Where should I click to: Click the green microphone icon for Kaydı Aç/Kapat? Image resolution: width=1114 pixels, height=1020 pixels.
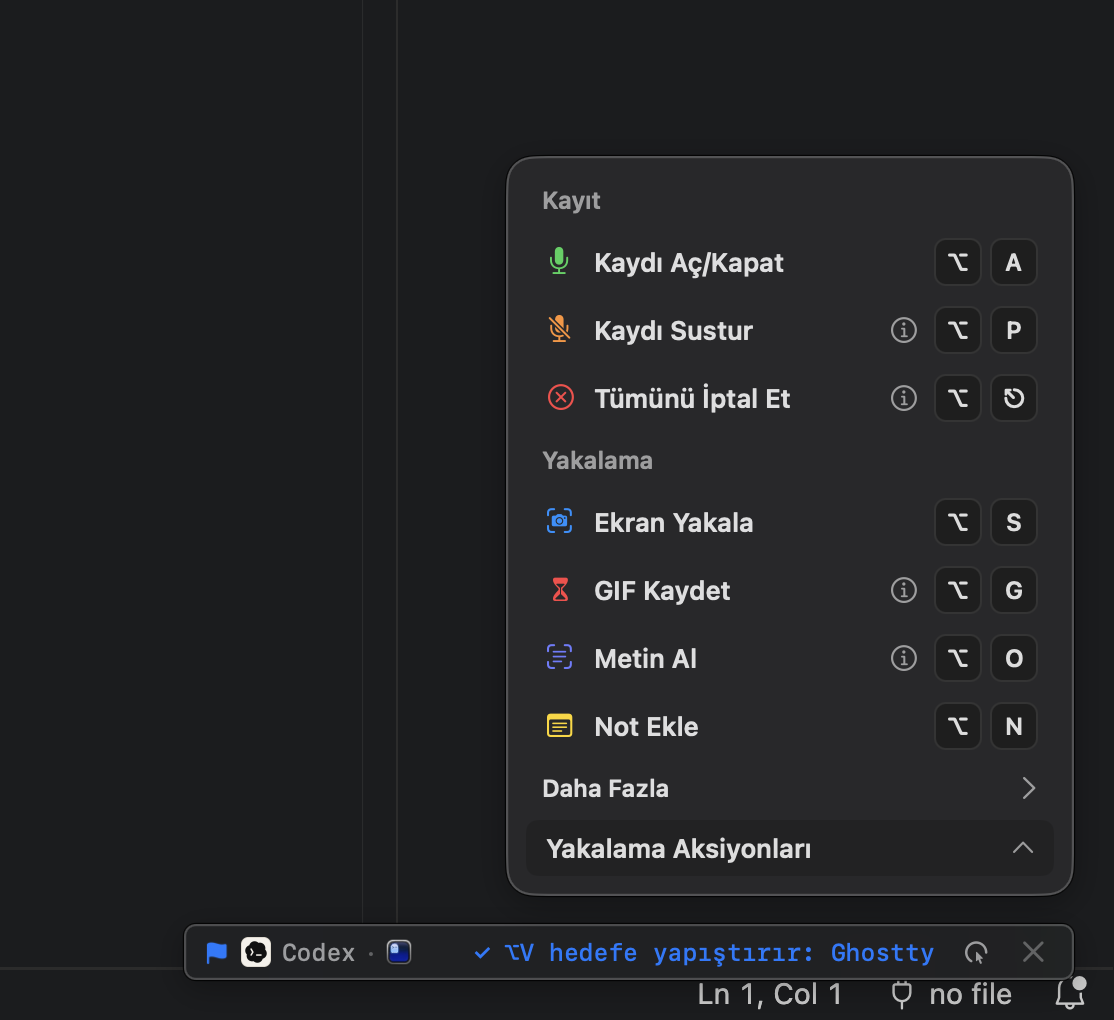click(559, 261)
